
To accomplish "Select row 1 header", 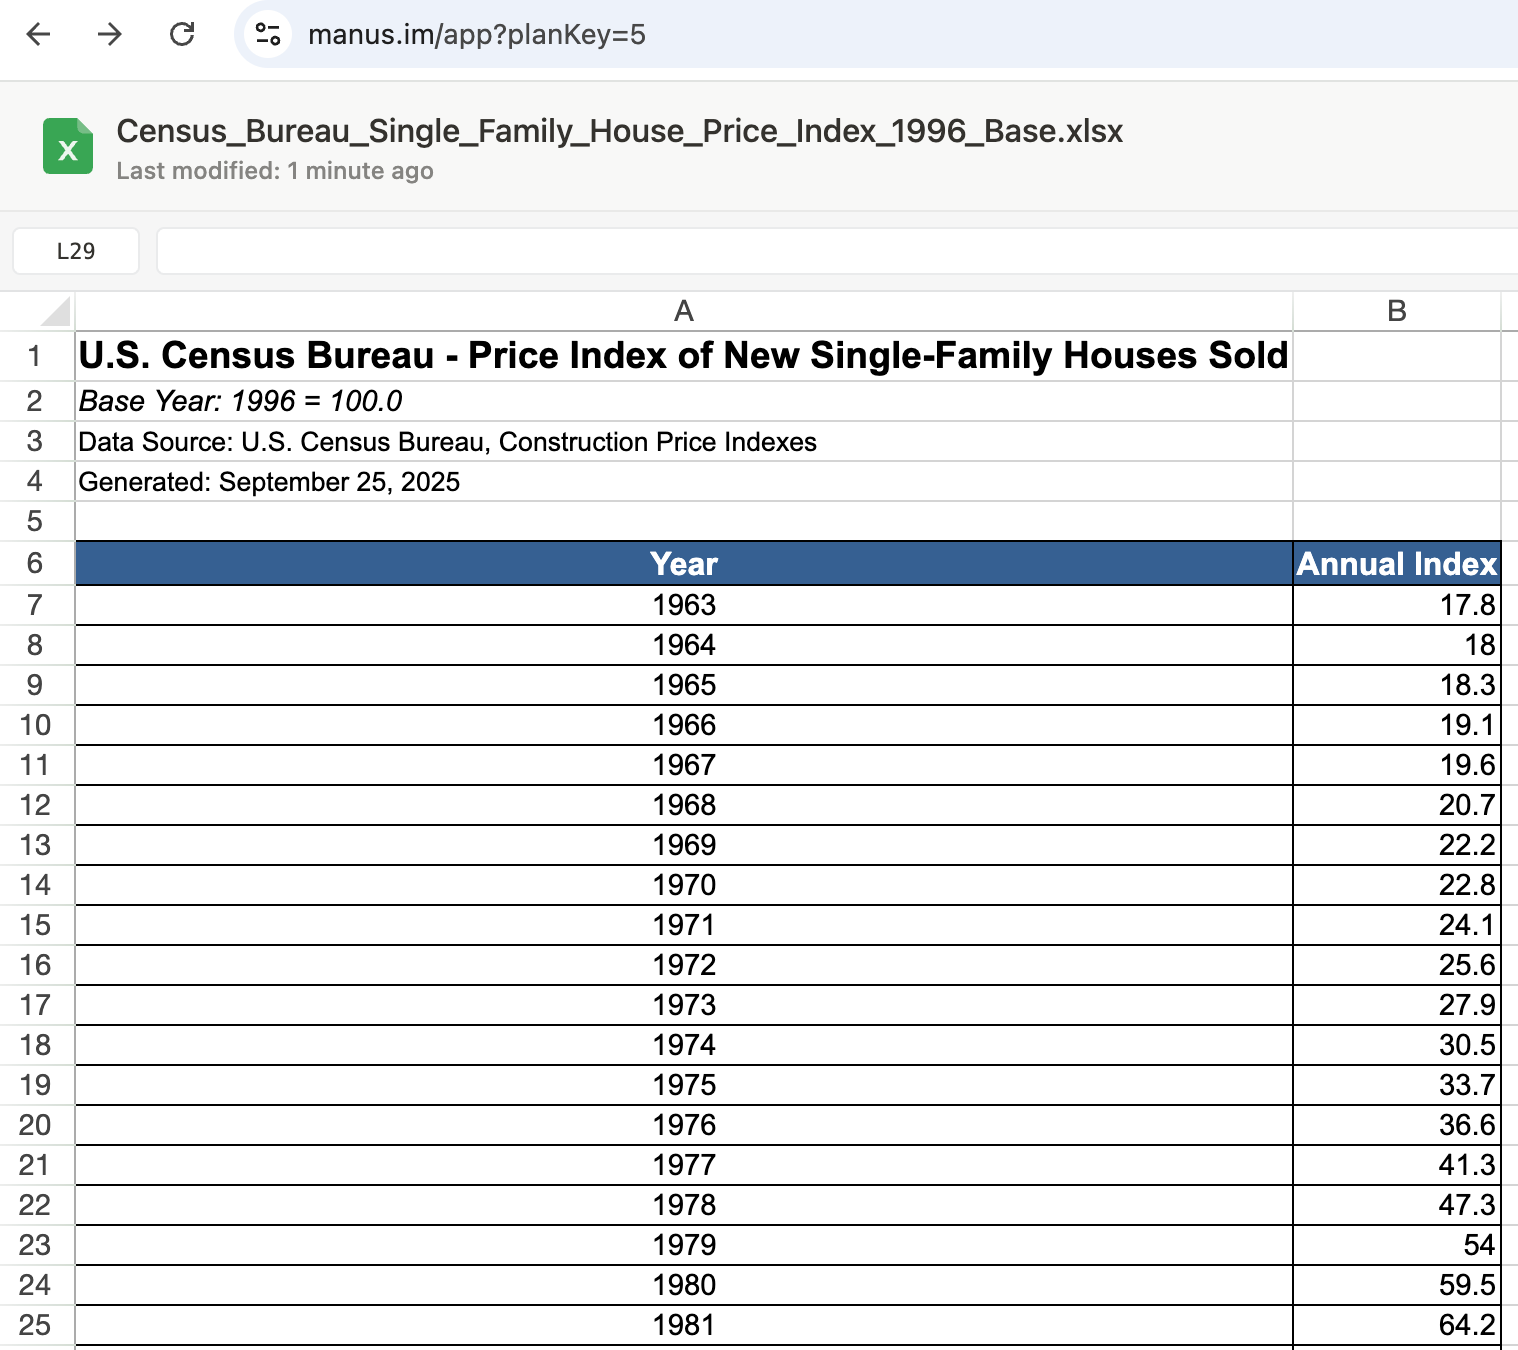I will pos(36,356).
